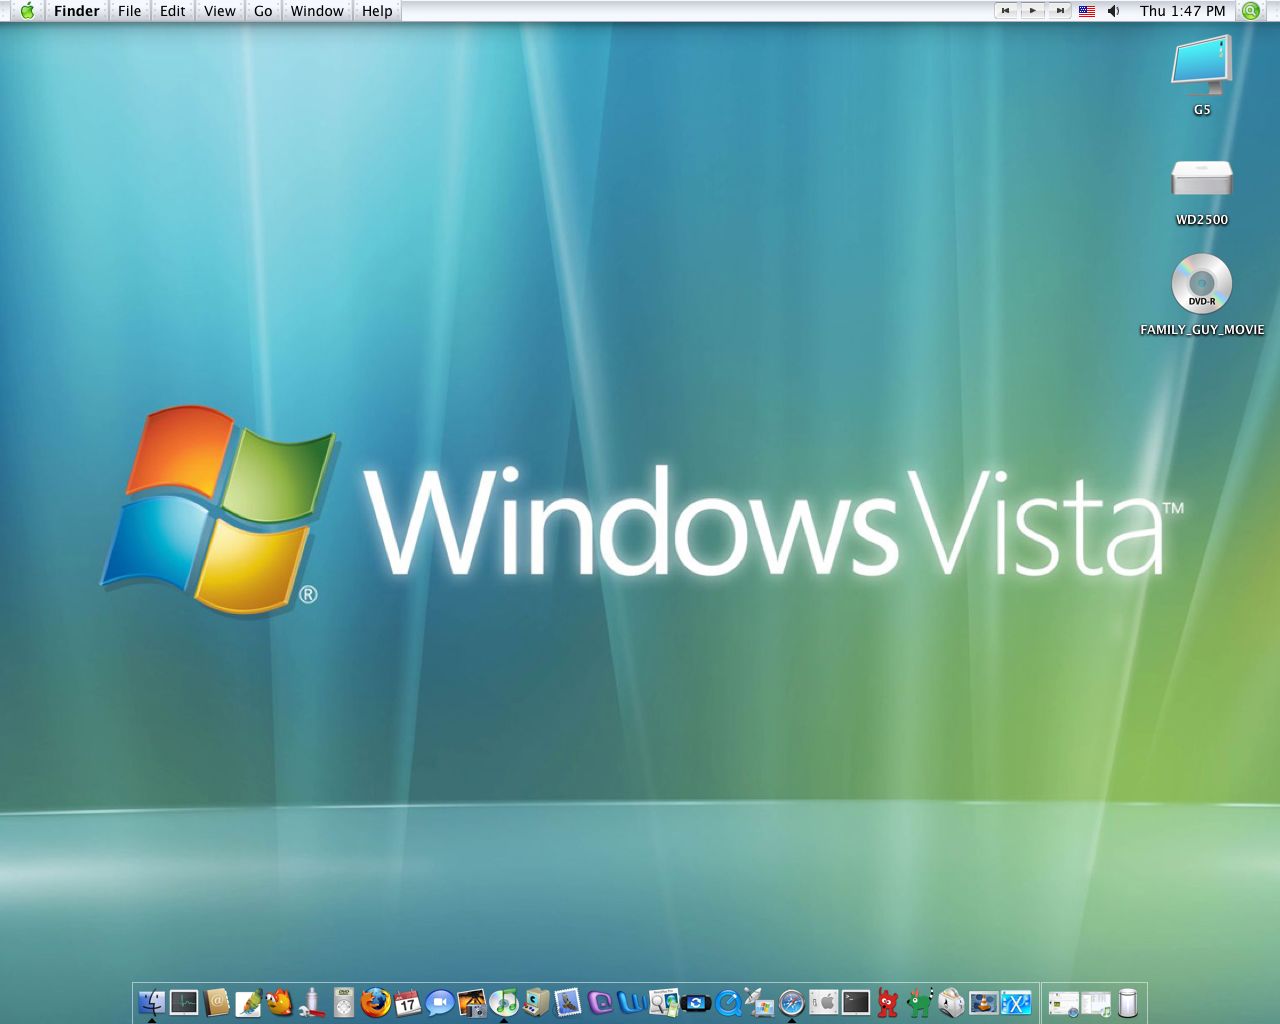
Task: Open Toast toaster icon in dock
Action: (x=952, y=1002)
